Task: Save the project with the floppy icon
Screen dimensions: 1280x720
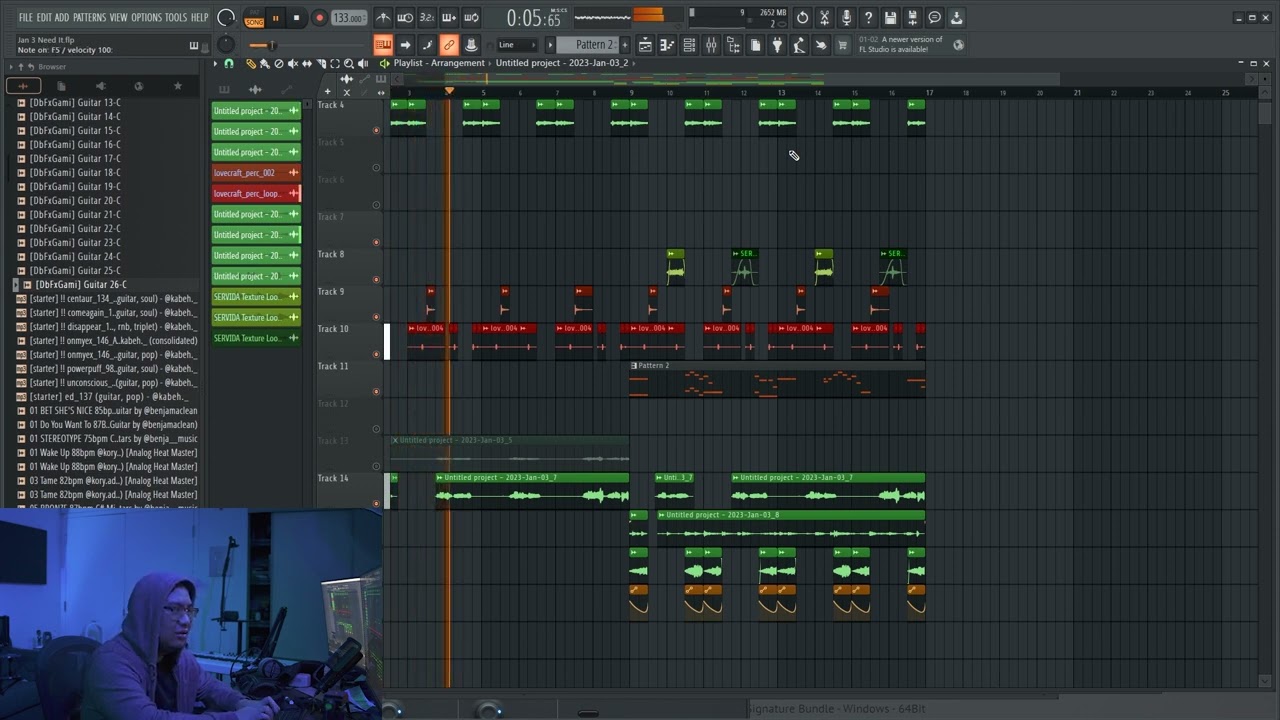Action: coord(890,18)
